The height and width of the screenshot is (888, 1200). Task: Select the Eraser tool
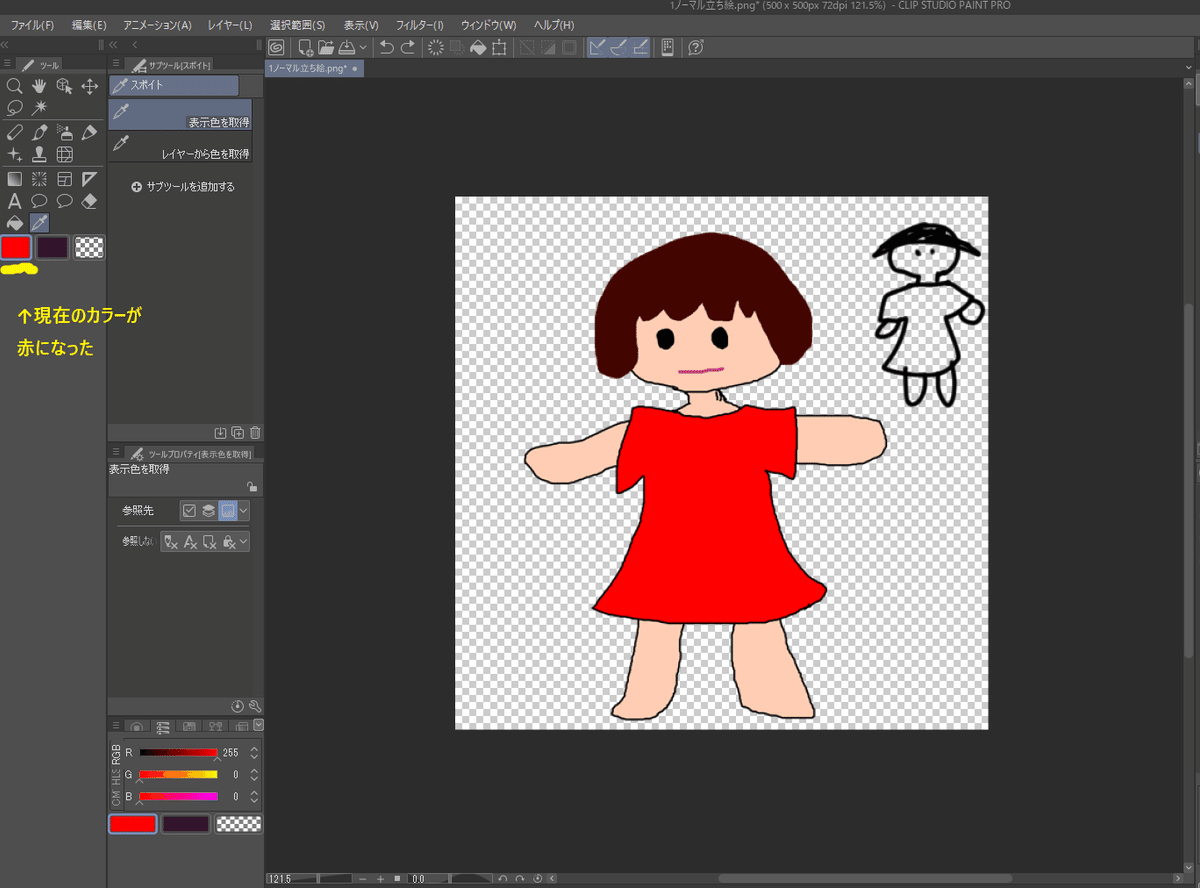[x=90, y=201]
